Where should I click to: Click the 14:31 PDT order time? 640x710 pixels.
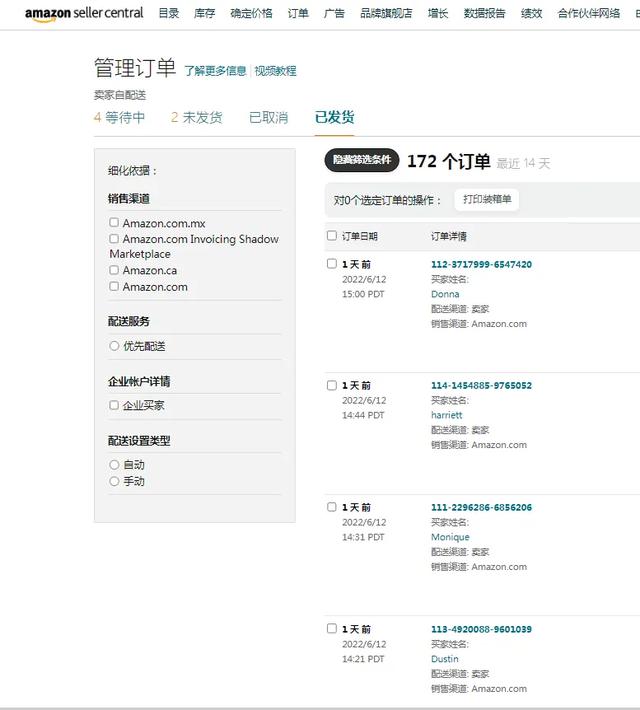[363, 537]
